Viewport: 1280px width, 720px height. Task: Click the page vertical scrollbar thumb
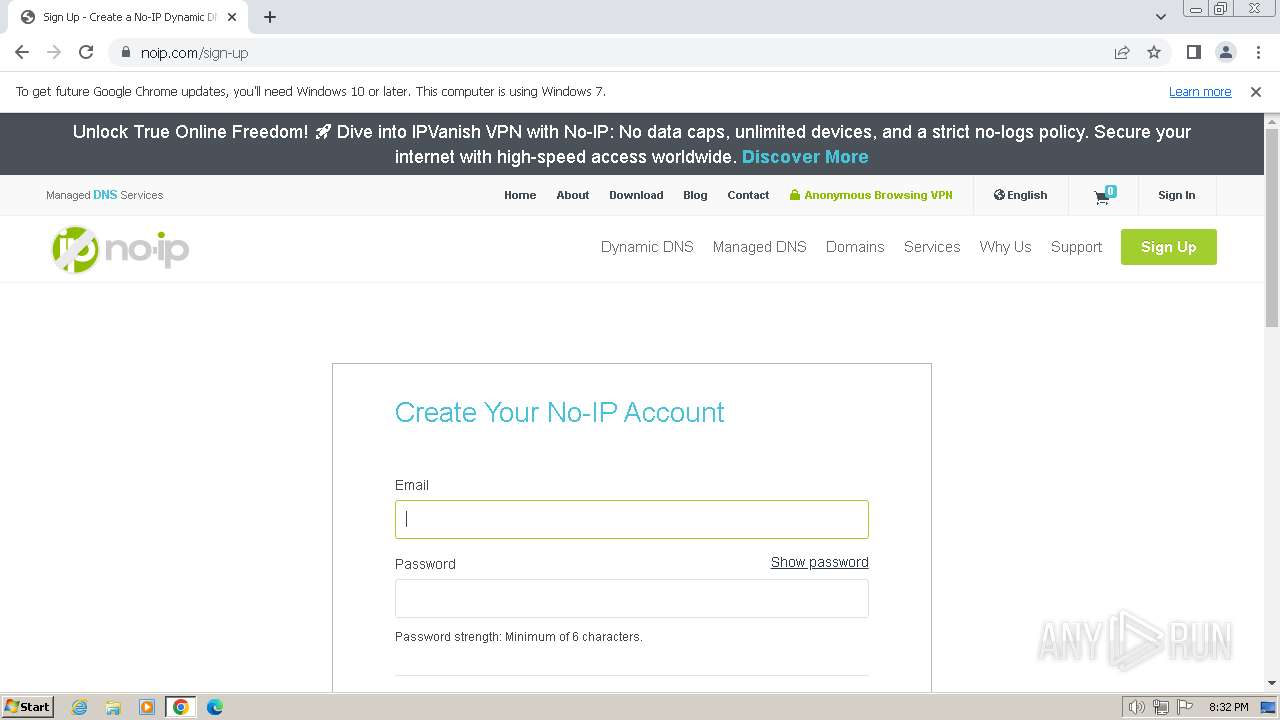pos(1272,228)
